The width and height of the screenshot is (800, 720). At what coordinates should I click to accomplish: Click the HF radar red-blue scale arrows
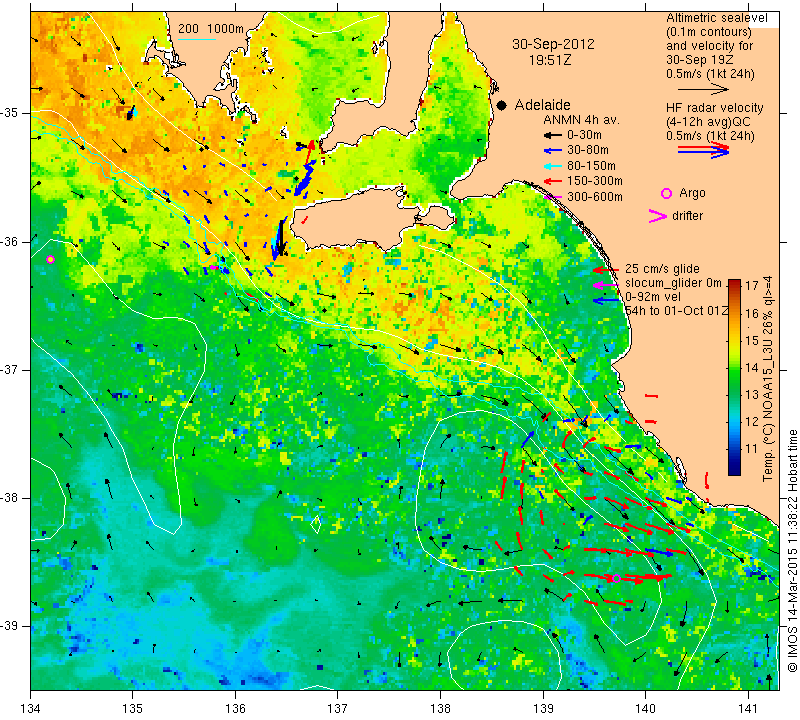tap(703, 150)
